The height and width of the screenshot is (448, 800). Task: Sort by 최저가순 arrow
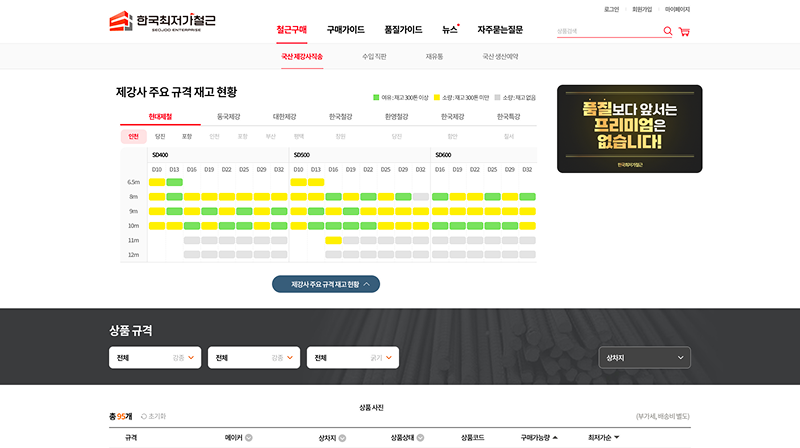pyautogui.click(x=617, y=438)
